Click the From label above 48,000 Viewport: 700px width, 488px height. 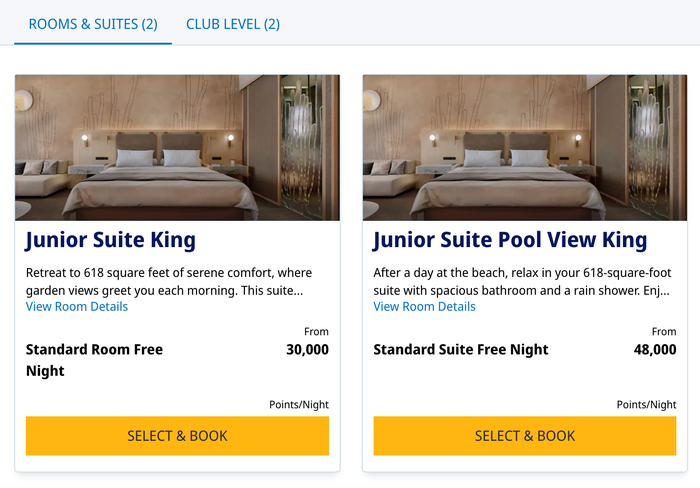coord(664,332)
